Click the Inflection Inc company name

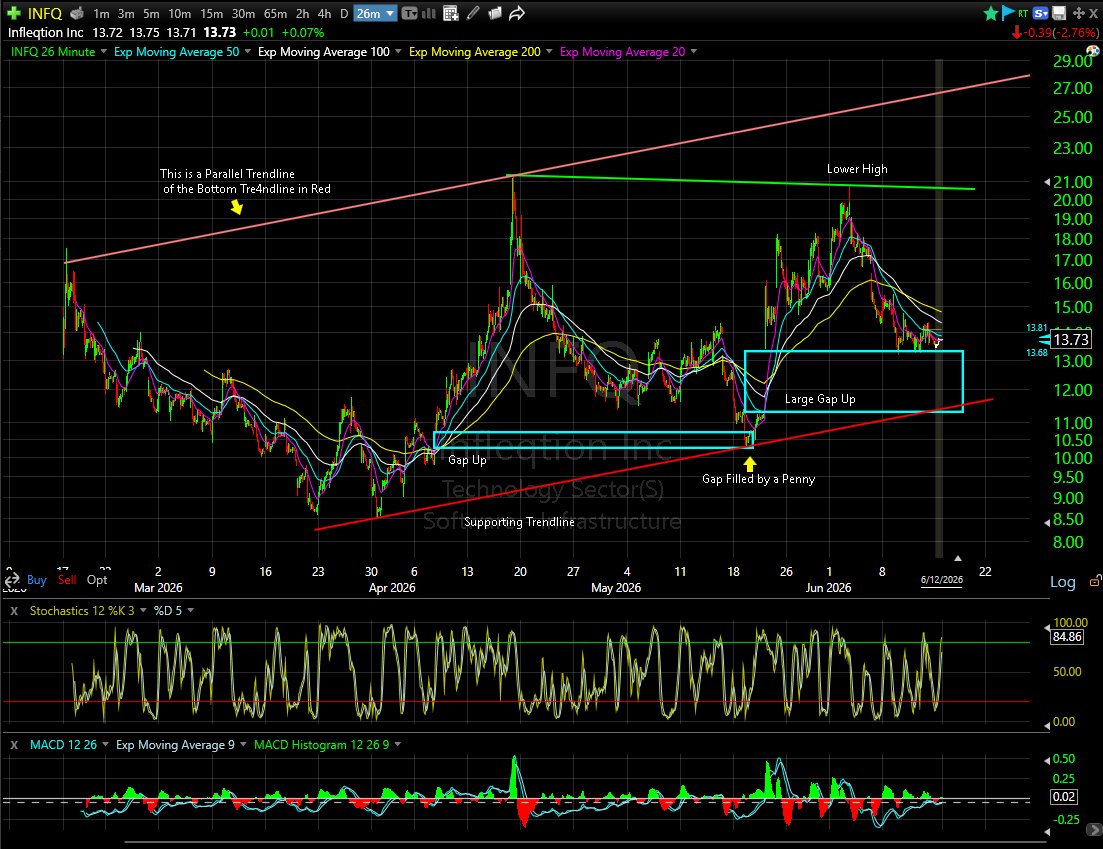pos(46,32)
